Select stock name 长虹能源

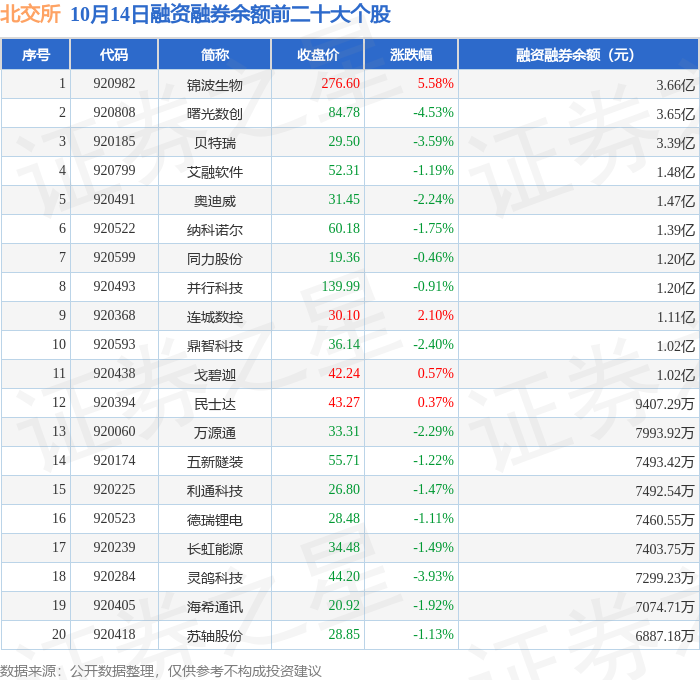tap(215, 549)
